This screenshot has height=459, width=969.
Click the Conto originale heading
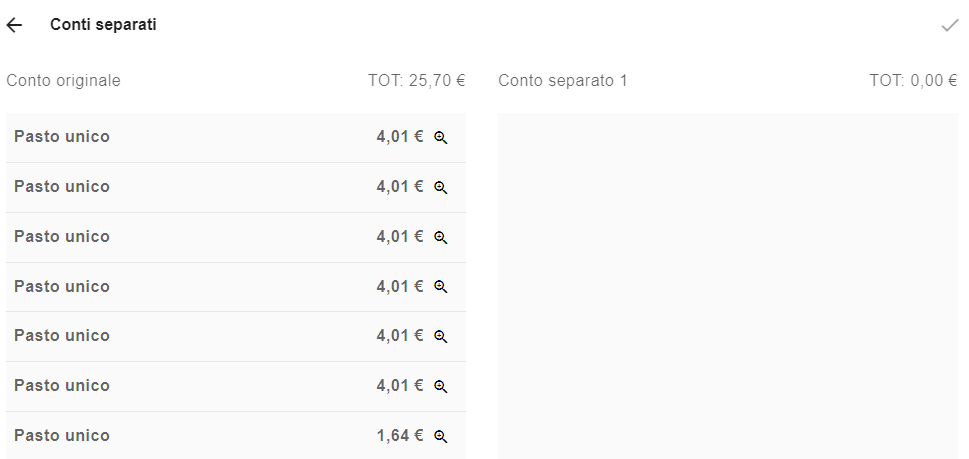pyautogui.click(x=63, y=81)
